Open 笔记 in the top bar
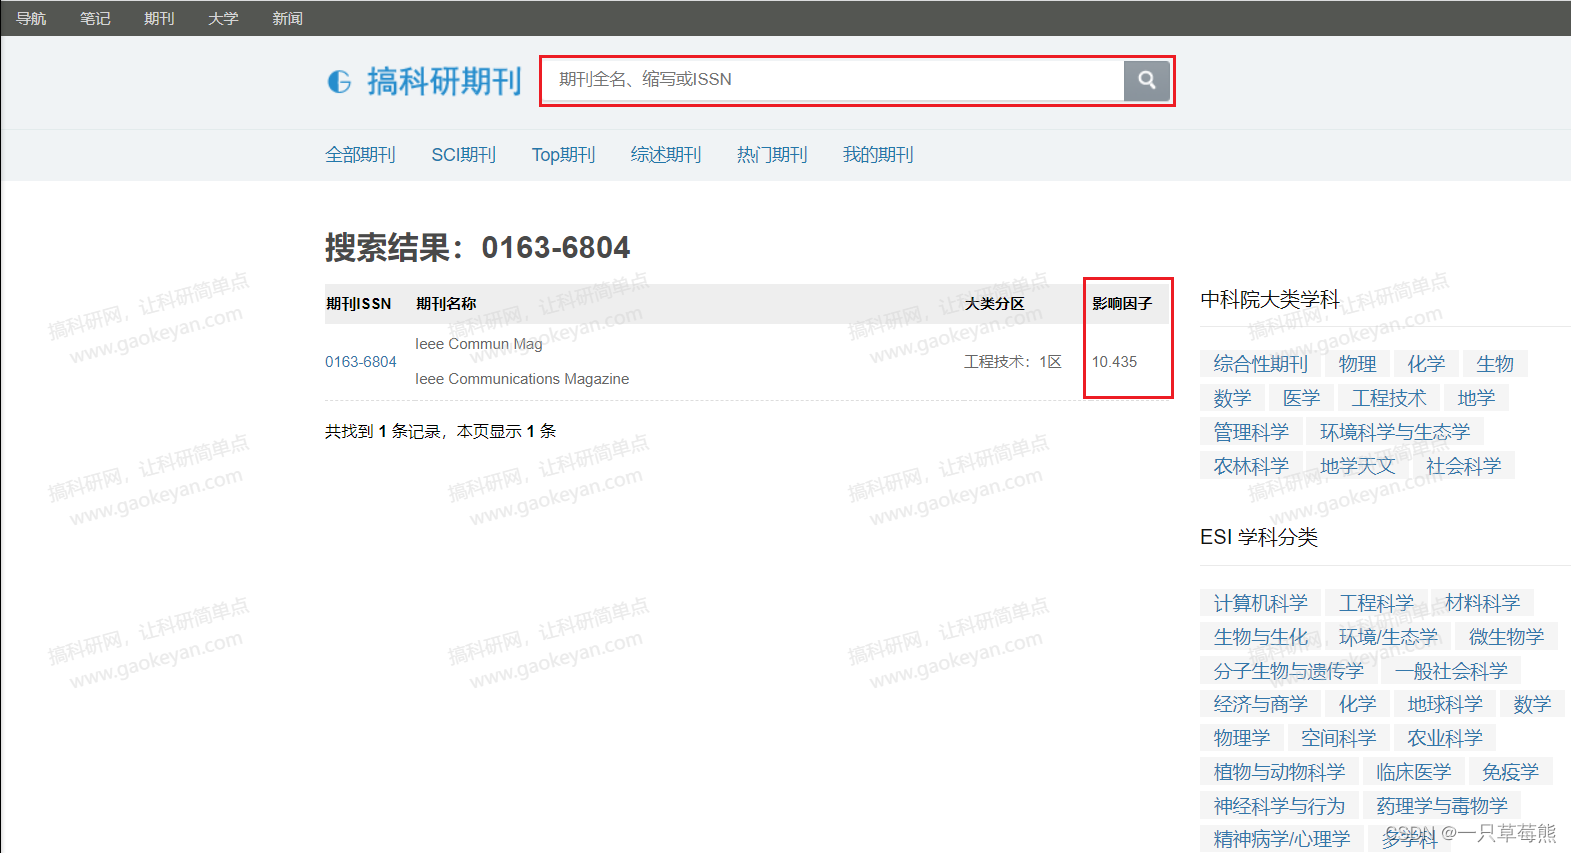Screen dimensions: 1571x853 tap(95, 18)
